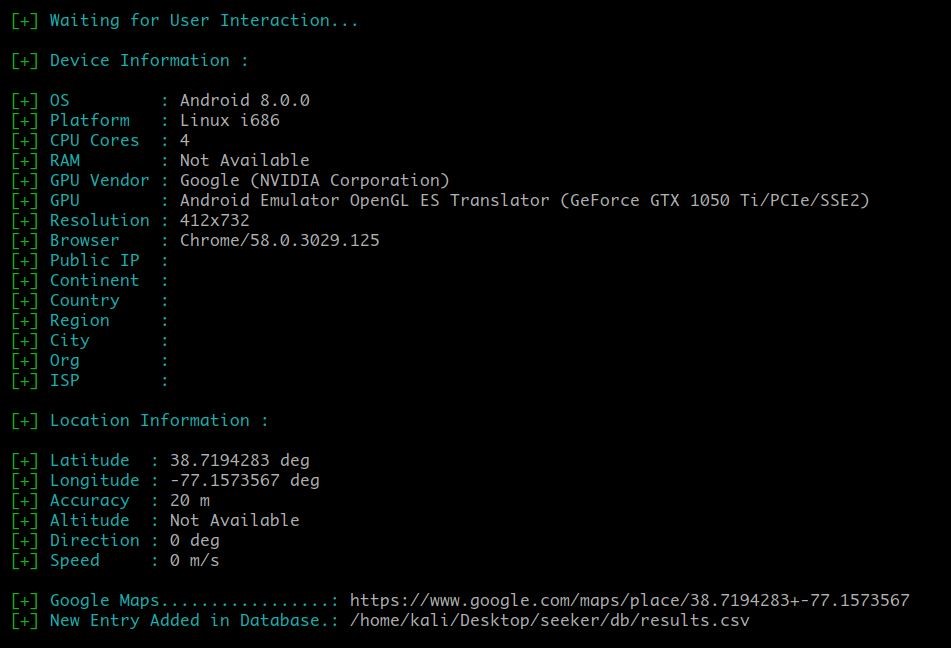Click the Altitude Not Available text
951x648 pixels.
pyautogui.click(x=235, y=521)
